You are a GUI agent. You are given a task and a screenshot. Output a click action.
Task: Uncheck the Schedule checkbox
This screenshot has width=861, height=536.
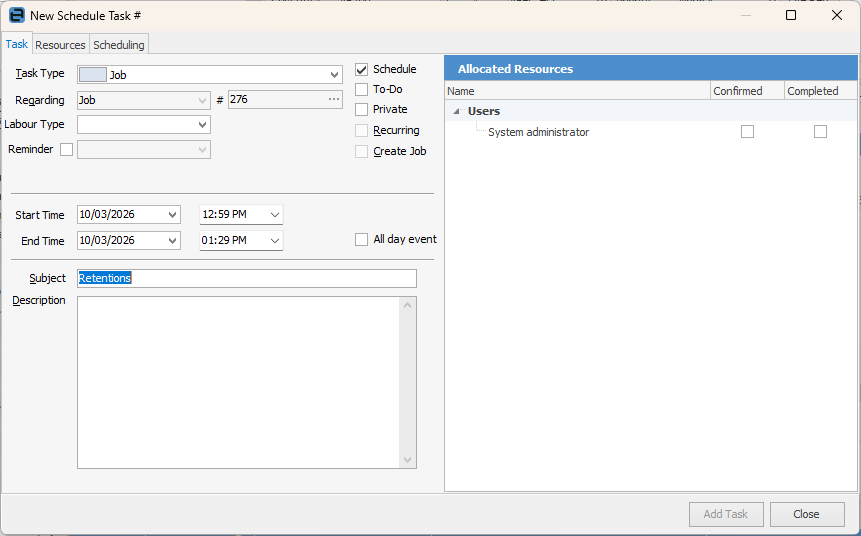click(x=361, y=69)
